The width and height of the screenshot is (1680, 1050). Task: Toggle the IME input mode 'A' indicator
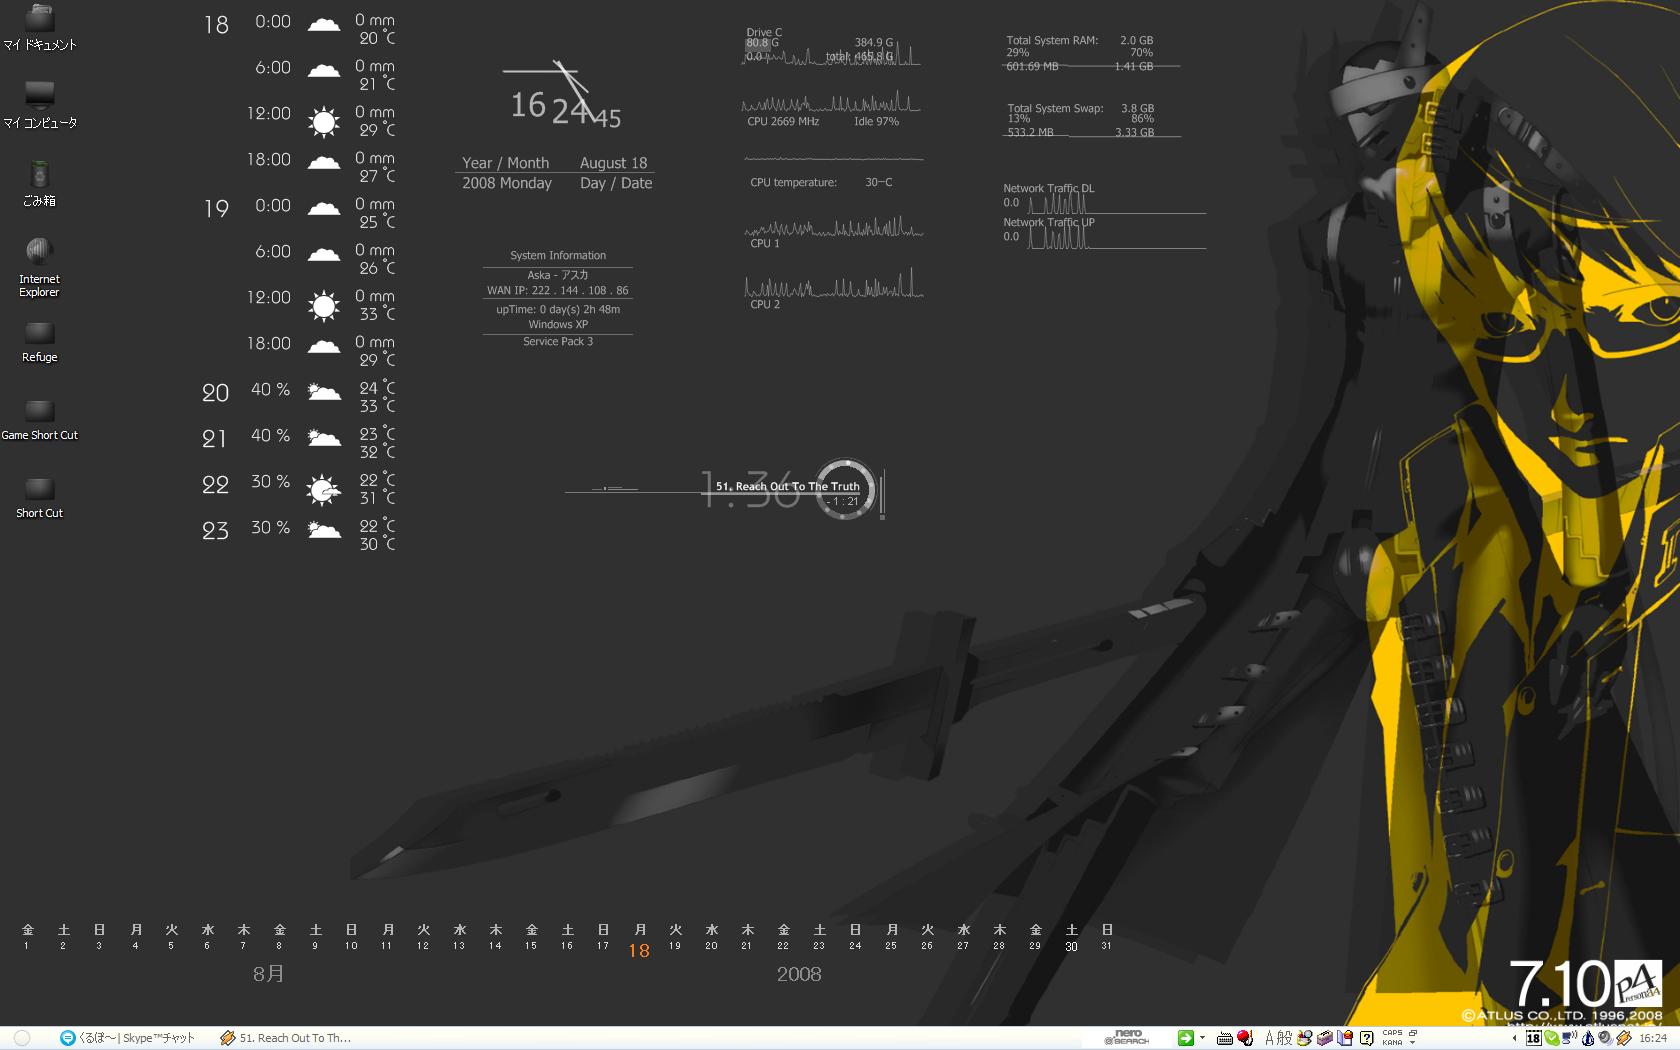tap(1270, 1038)
